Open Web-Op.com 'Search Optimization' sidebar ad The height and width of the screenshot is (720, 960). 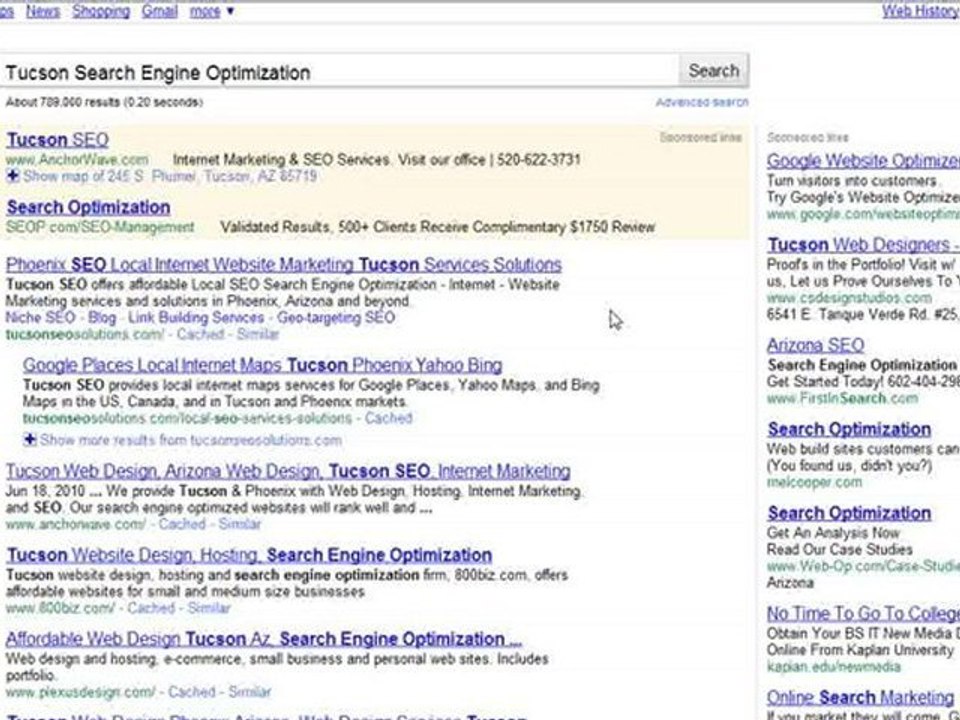[x=849, y=513]
